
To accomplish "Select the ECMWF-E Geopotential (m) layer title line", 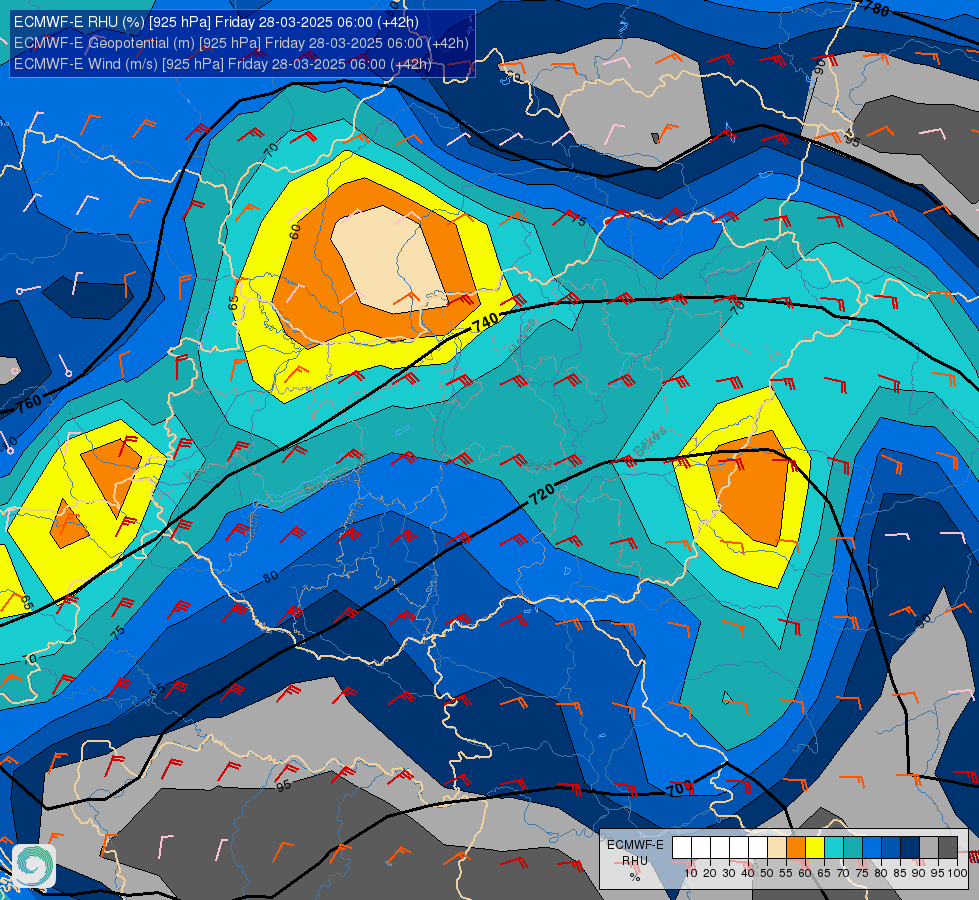I will (x=241, y=43).
